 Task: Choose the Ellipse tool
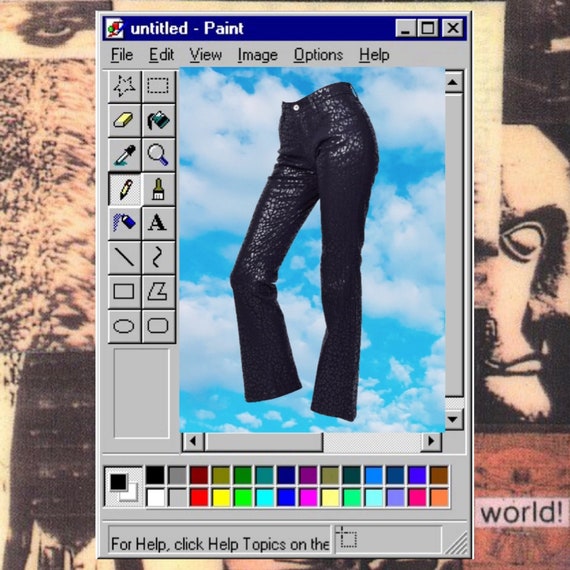[x=124, y=326]
